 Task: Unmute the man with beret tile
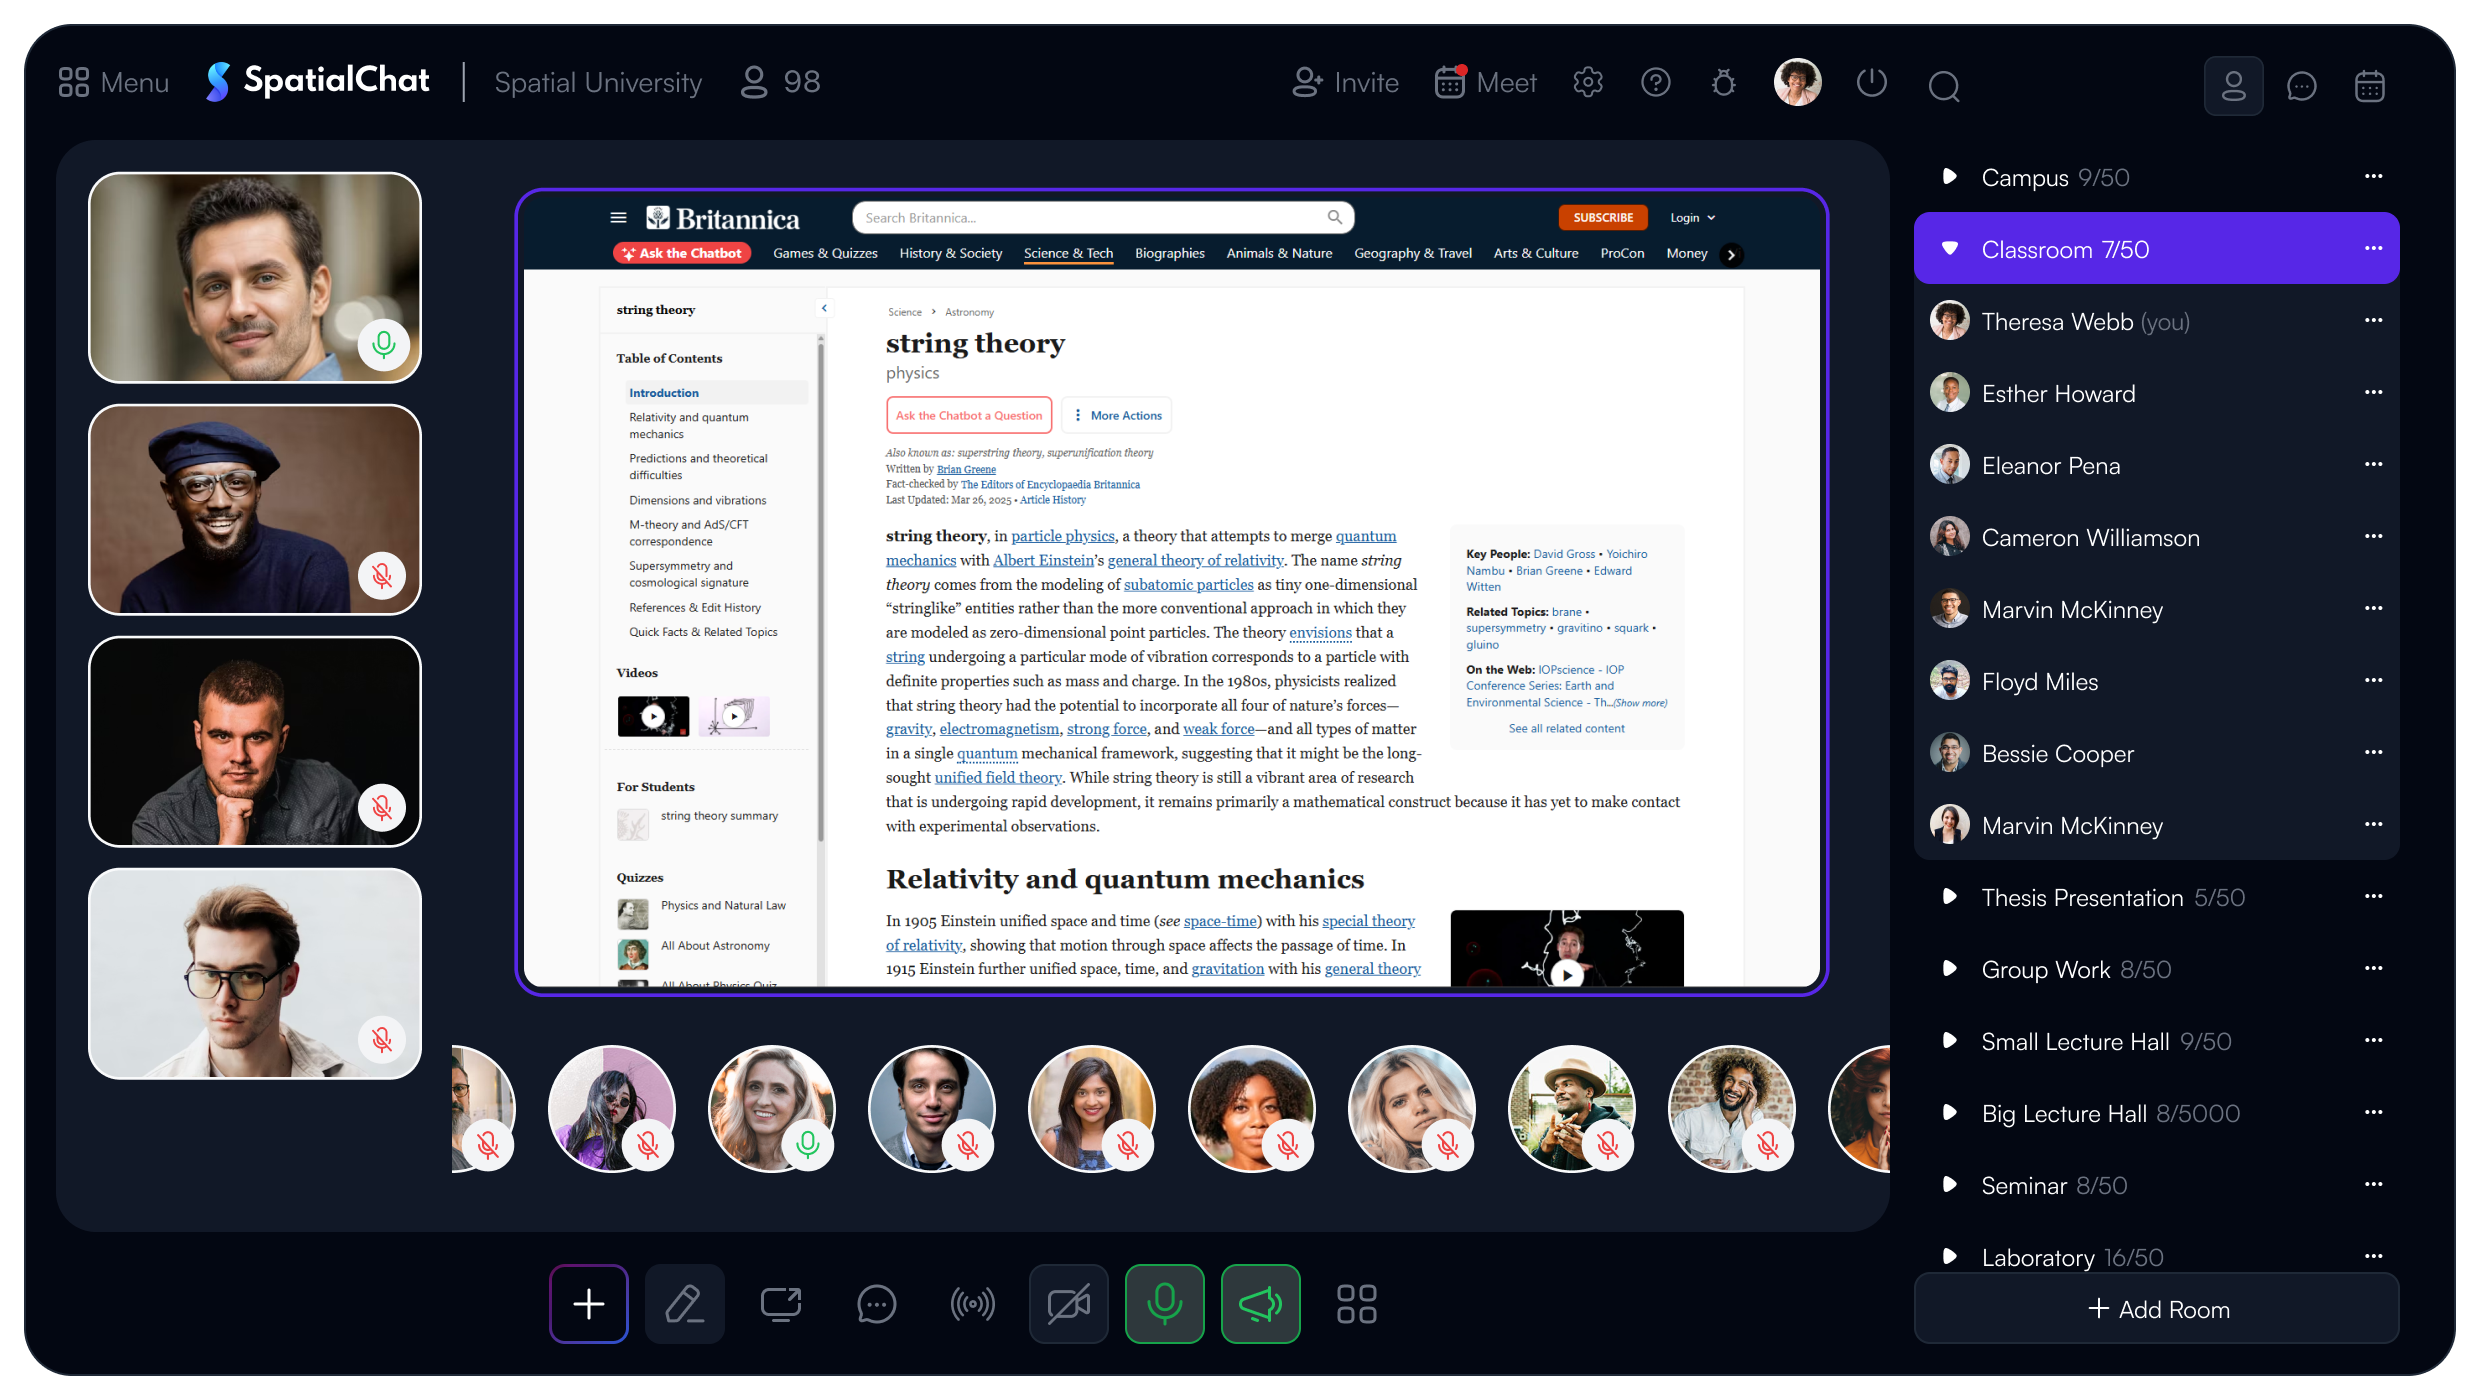[x=383, y=576]
